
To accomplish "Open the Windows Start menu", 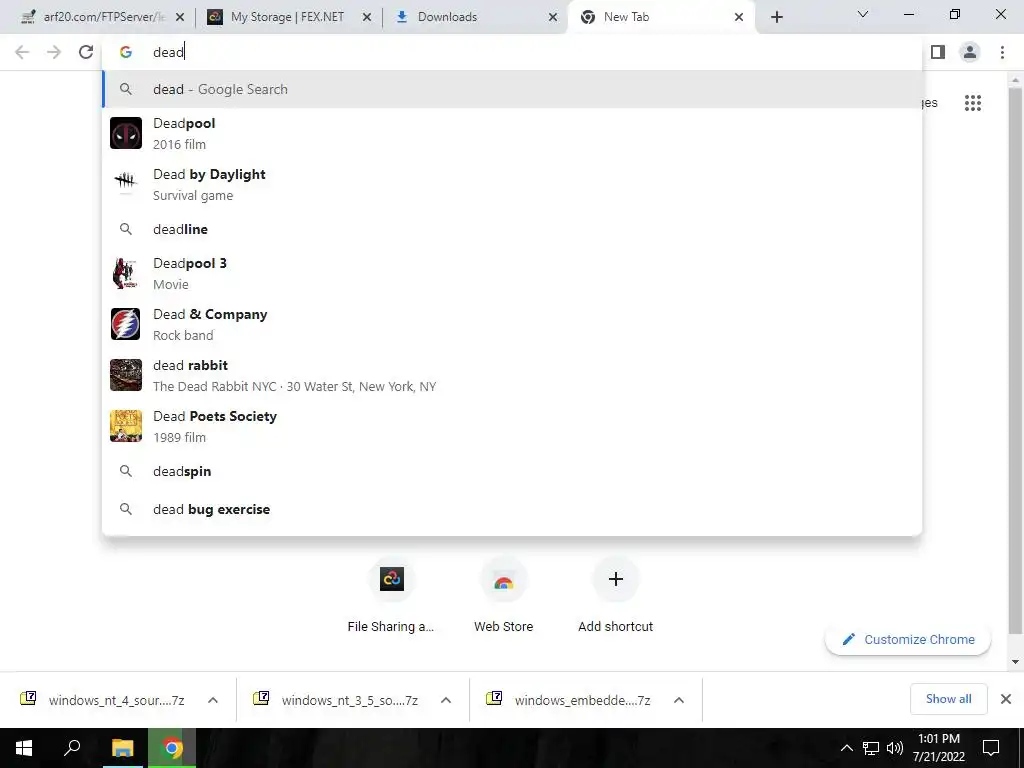I will point(24,748).
